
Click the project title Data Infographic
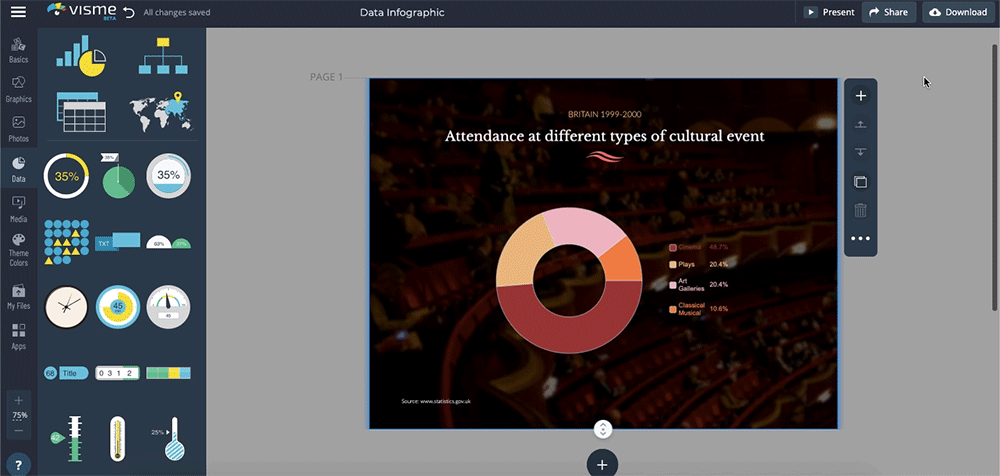[x=401, y=13]
